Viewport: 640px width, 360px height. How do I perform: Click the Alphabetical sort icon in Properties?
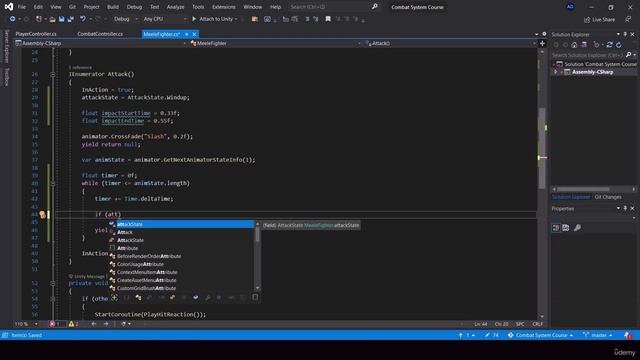(x=566, y=228)
